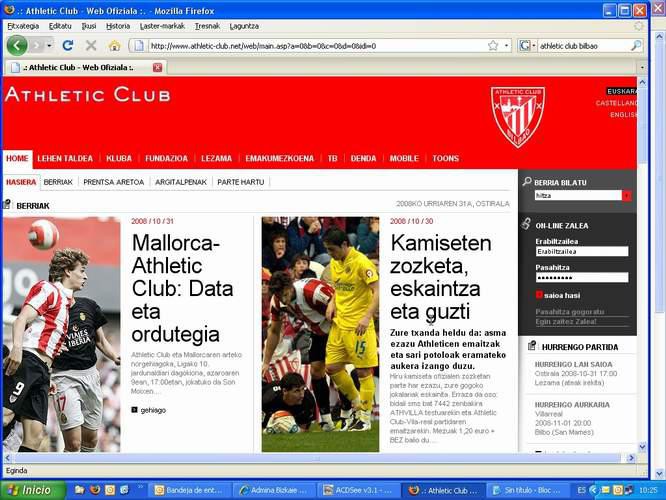
Task: Select the HASIERA sub-tab
Action: tap(21, 182)
